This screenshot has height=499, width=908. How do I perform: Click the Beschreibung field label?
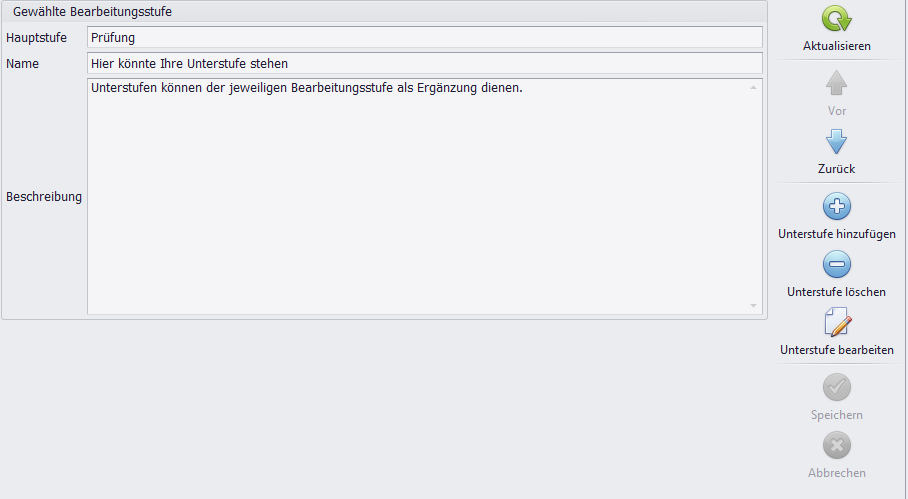(x=44, y=197)
